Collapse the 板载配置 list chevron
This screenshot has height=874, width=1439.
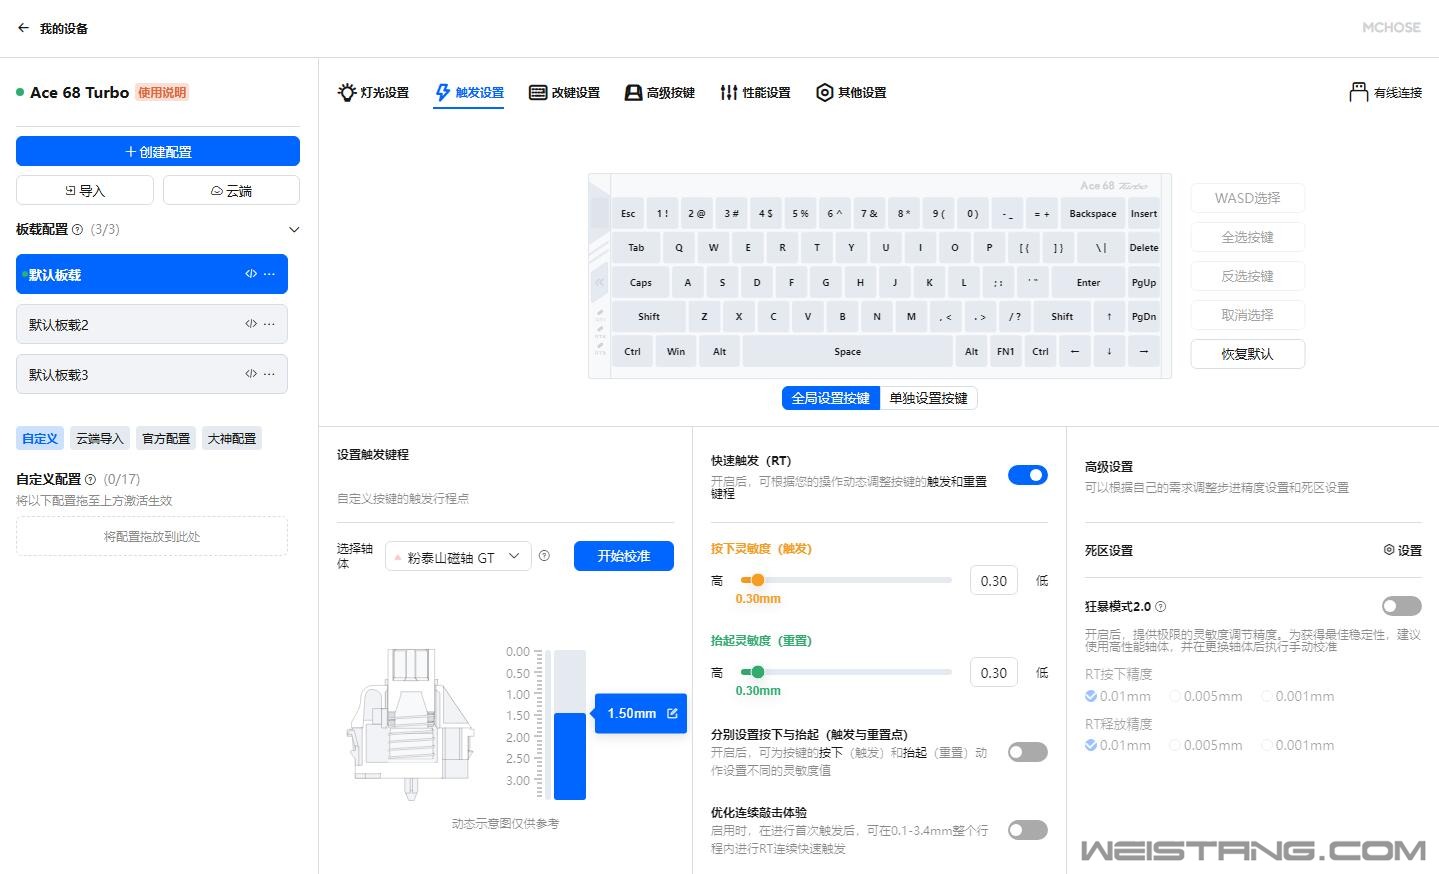(294, 230)
